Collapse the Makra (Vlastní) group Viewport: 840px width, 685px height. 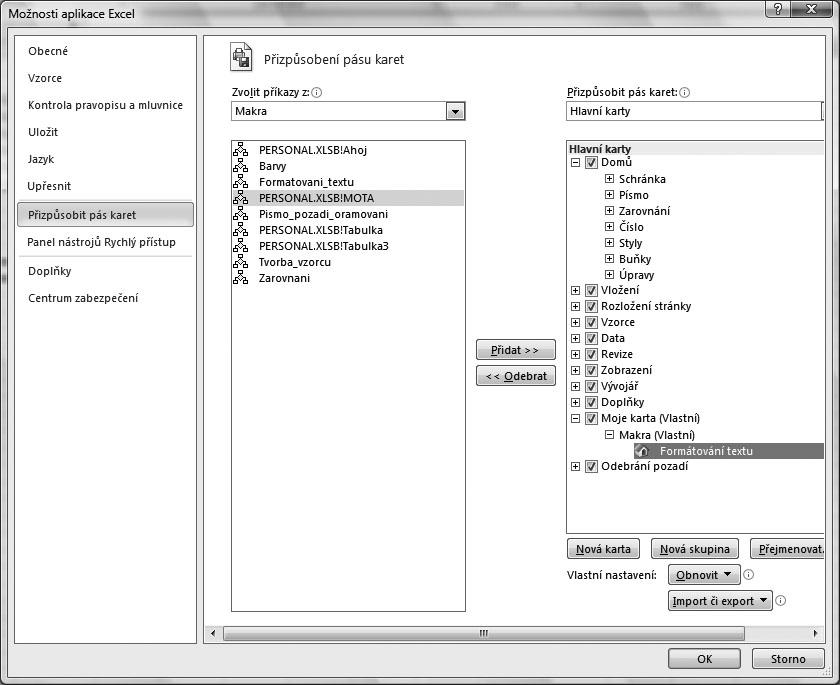click(609, 435)
